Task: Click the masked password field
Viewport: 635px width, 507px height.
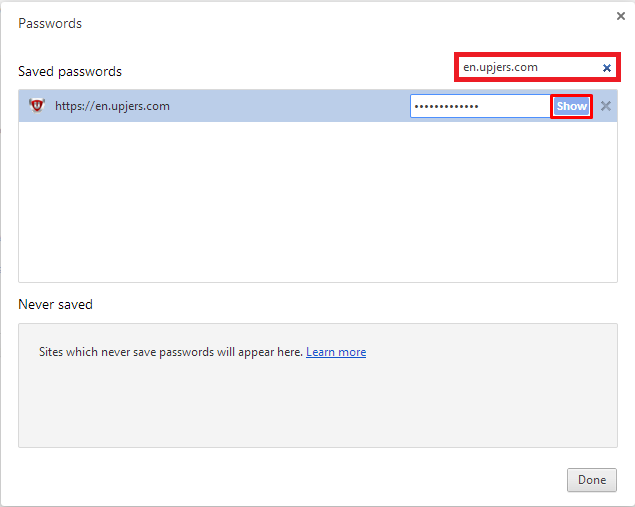Action: coord(480,106)
